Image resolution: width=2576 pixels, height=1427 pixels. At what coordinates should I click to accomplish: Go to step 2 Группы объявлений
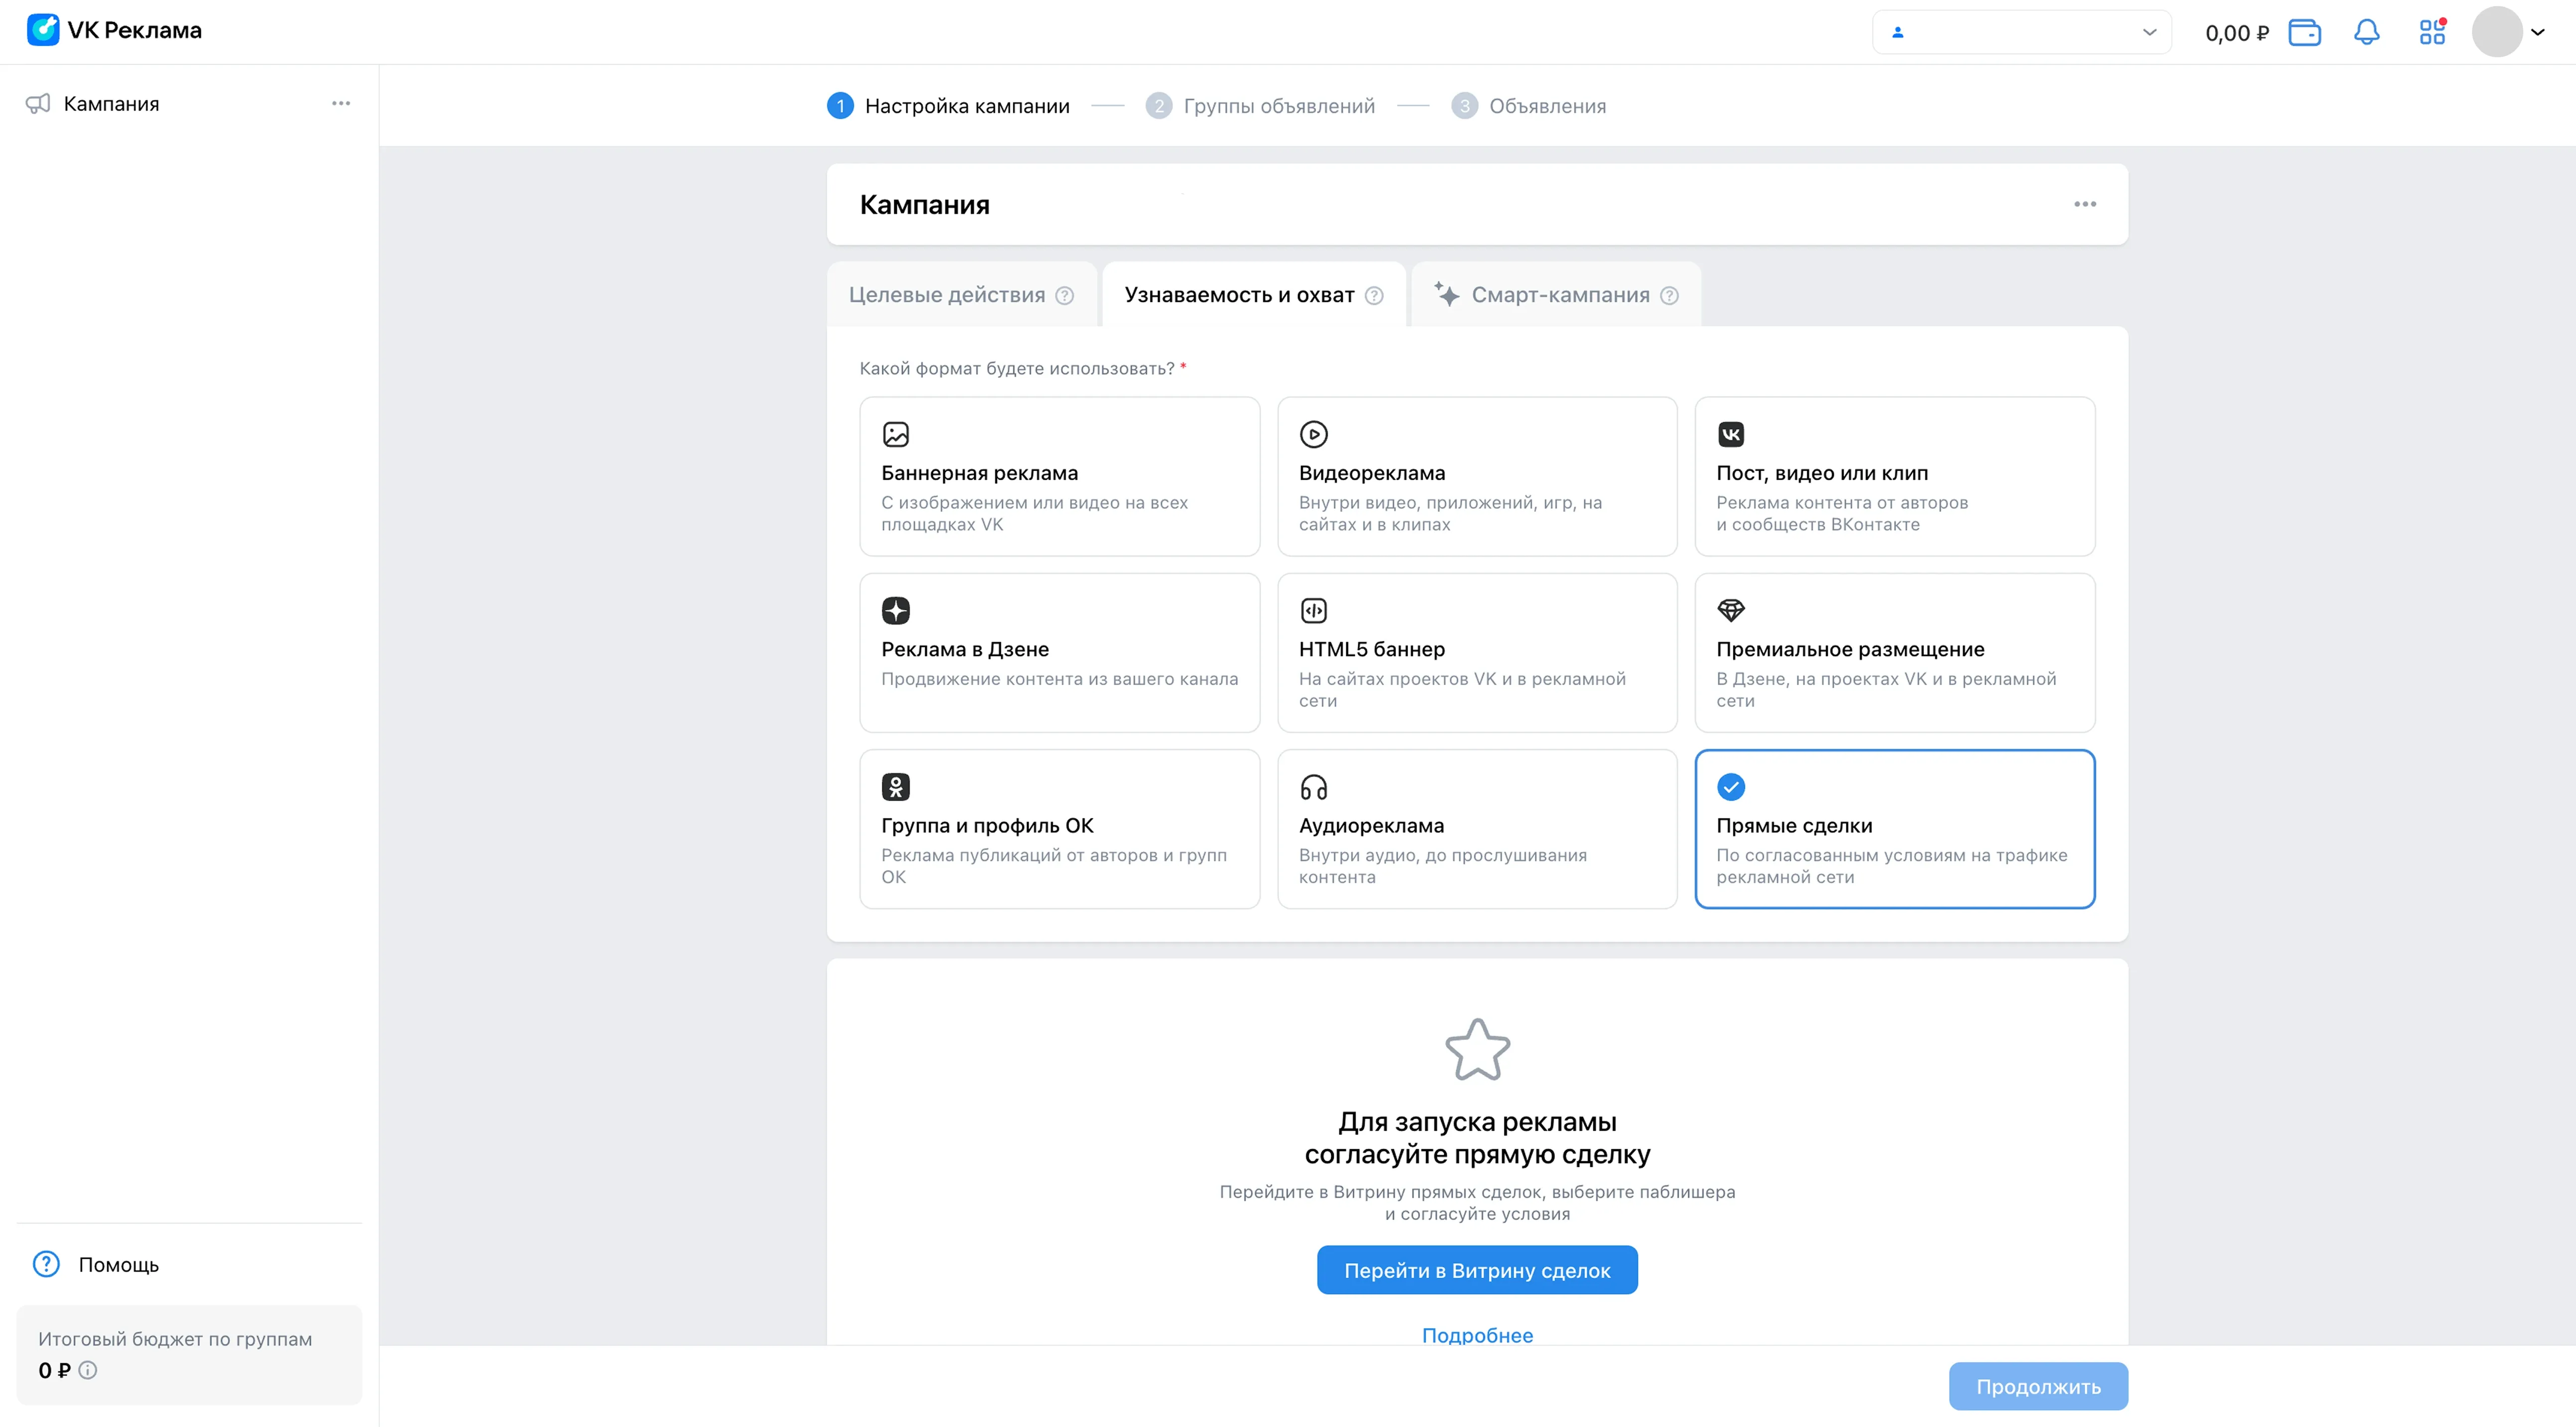point(1260,105)
